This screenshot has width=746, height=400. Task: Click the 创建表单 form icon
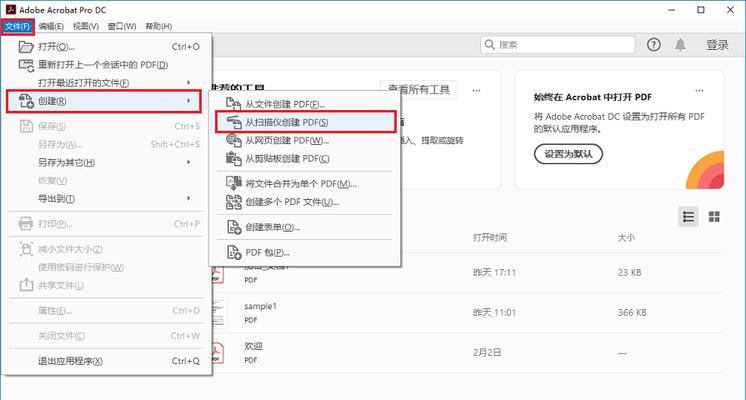pyautogui.click(x=234, y=227)
